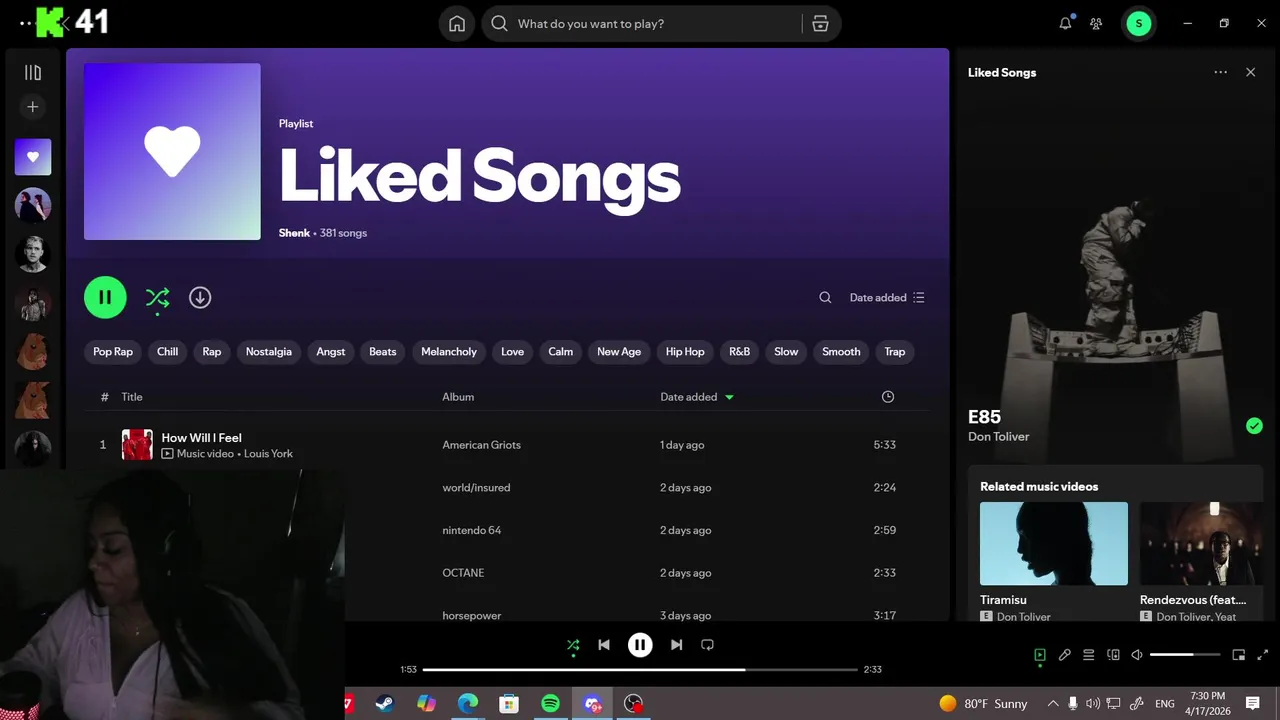The width and height of the screenshot is (1280, 720).
Task: Click green check next to E85
Action: (1254, 426)
